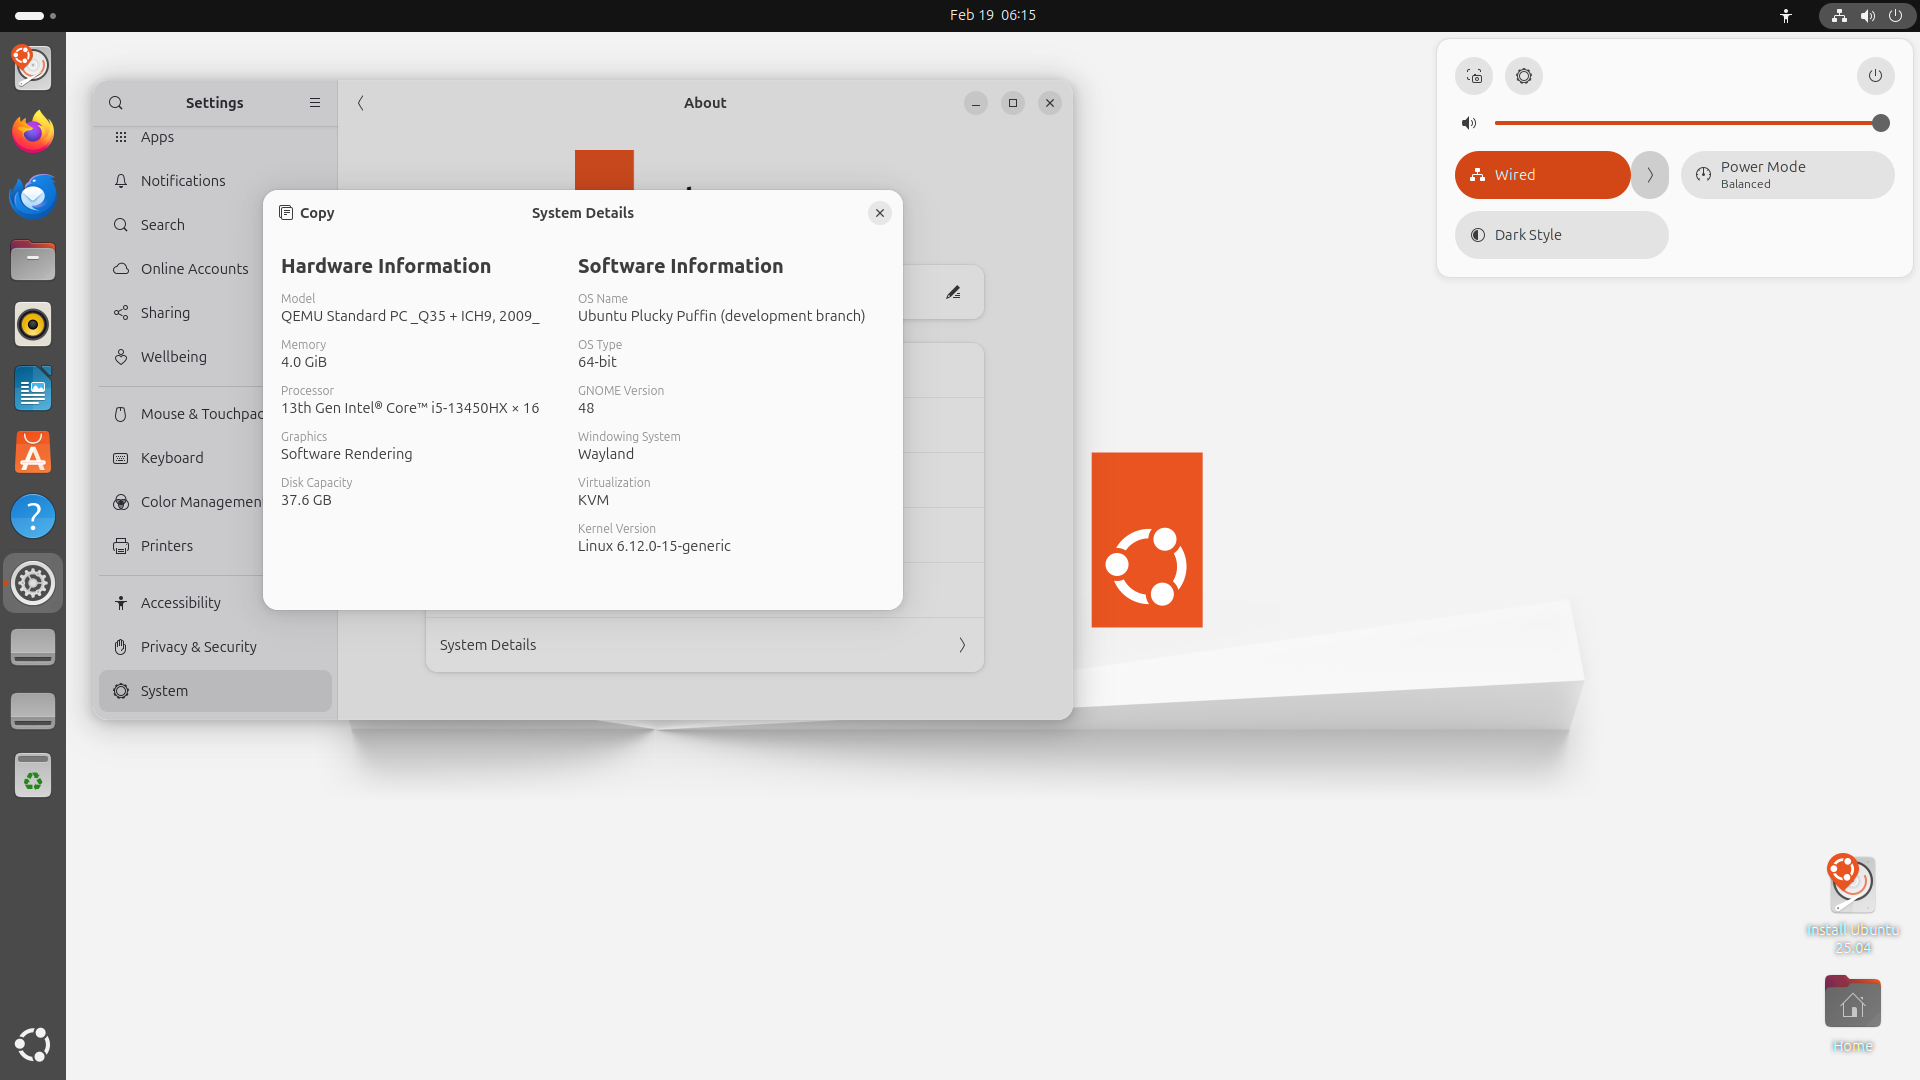Select the Trash/Recycle Bin dock icon
Image resolution: width=1920 pixels, height=1080 pixels.
click(x=33, y=775)
